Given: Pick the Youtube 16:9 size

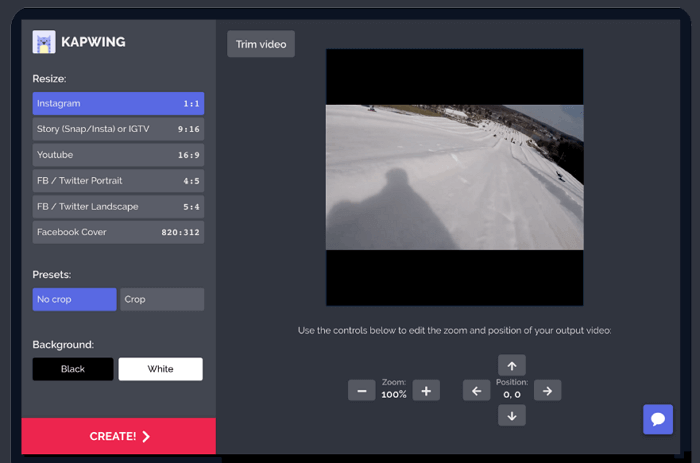Looking at the screenshot, I should click(118, 155).
